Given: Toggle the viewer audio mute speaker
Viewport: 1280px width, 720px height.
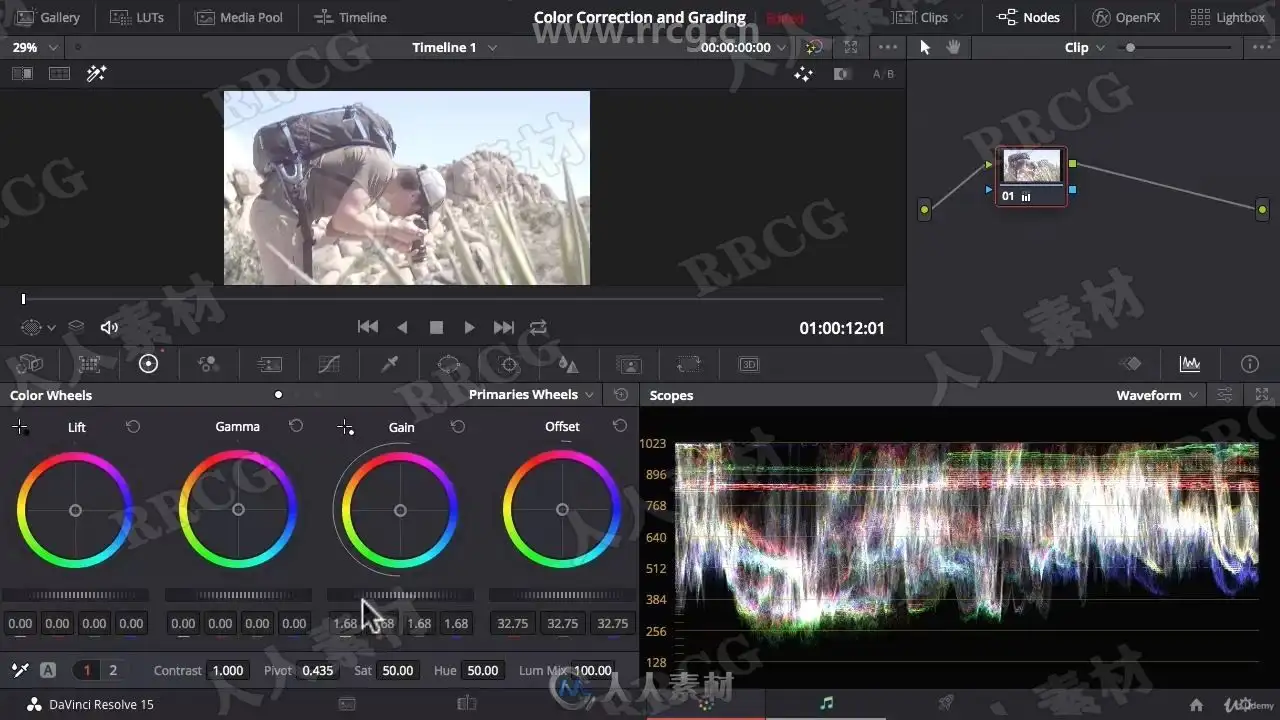Looking at the screenshot, I should pos(109,327).
